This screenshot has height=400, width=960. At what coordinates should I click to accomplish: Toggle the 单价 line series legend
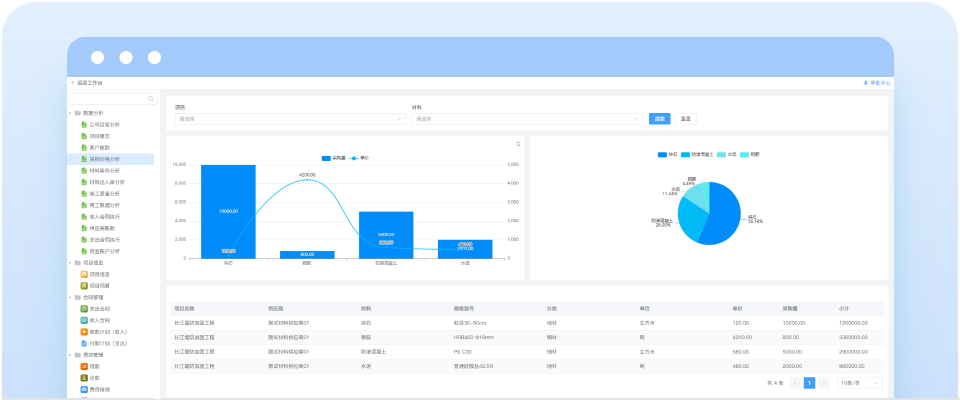359,158
